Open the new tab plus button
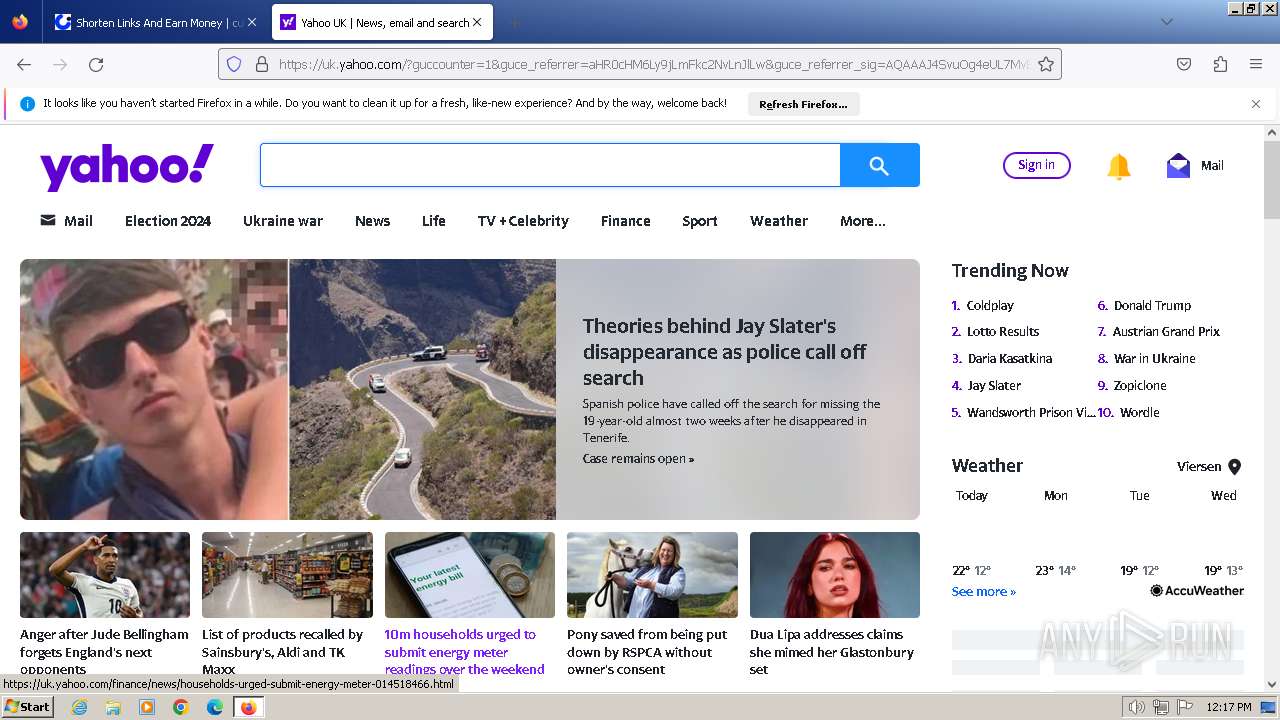Image resolution: width=1280 pixels, height=720 pixels. [514, 22]
